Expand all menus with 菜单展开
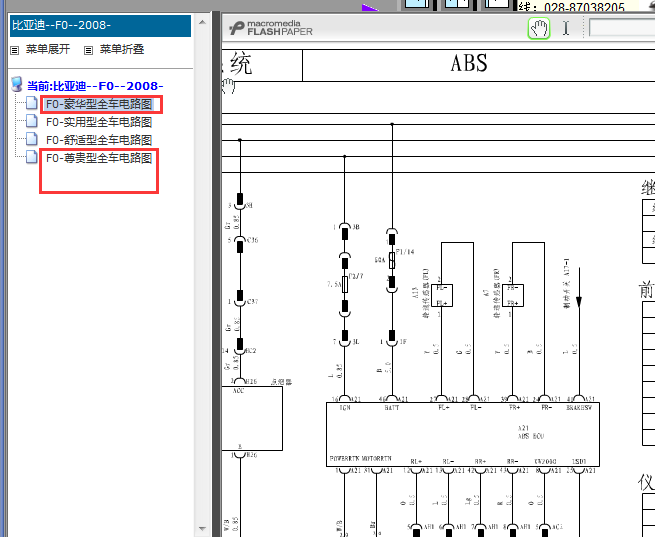This screenshot has height=537, width=655. [x=48, y=49]
